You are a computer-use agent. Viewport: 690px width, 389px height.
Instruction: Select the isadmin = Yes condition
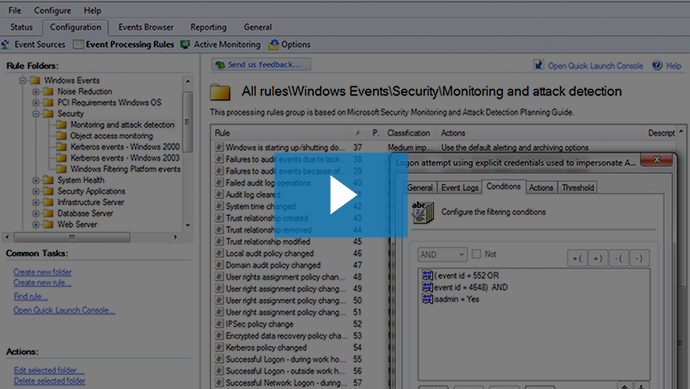(450, 299)
